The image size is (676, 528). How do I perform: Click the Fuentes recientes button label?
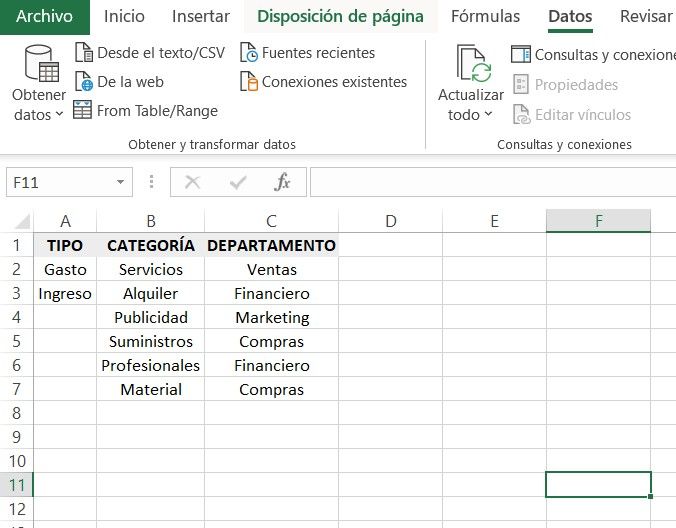pos(318,53)
